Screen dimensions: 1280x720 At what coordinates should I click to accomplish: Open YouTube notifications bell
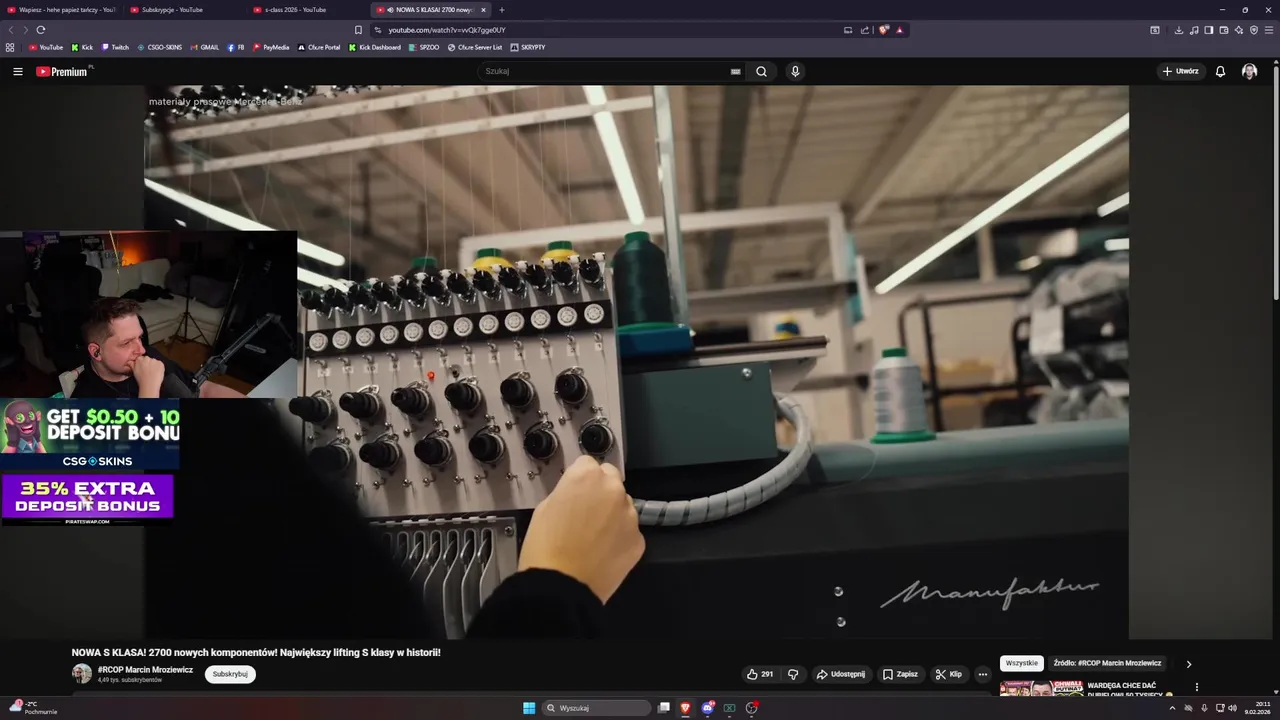(1220, 71)
